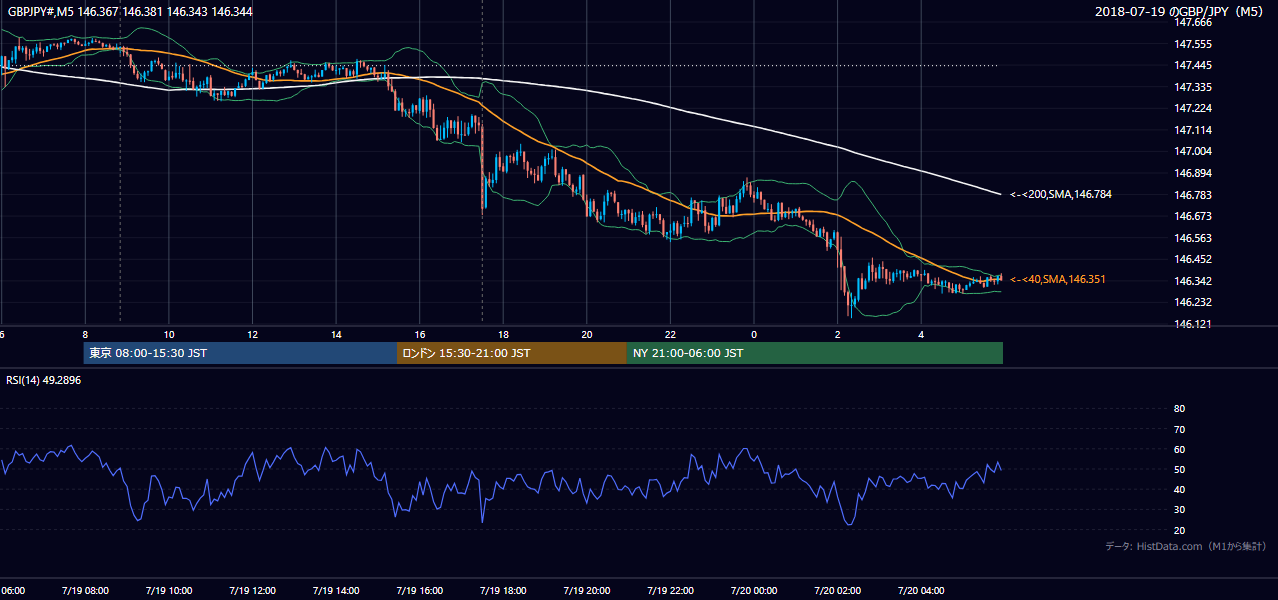The width and height of the screenshot is (1278, 600).
Task: Click price axis value 147.445
Action: click(x=1194, y=66)
